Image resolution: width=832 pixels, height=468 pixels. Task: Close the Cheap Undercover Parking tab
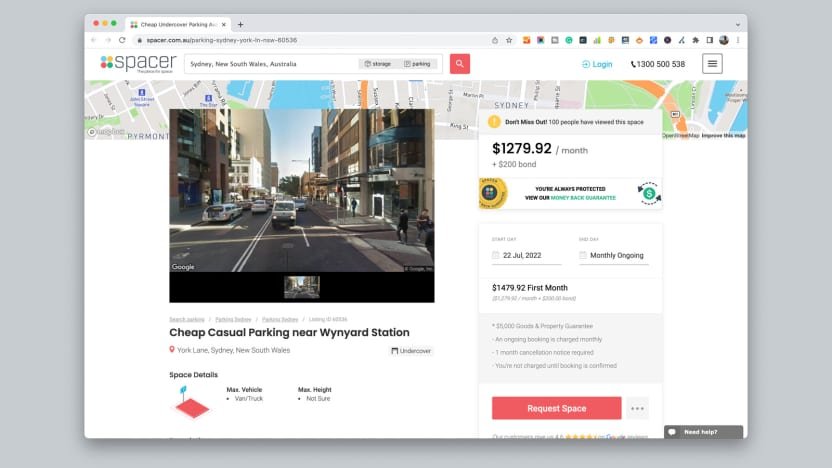click(x=224, y=24)
